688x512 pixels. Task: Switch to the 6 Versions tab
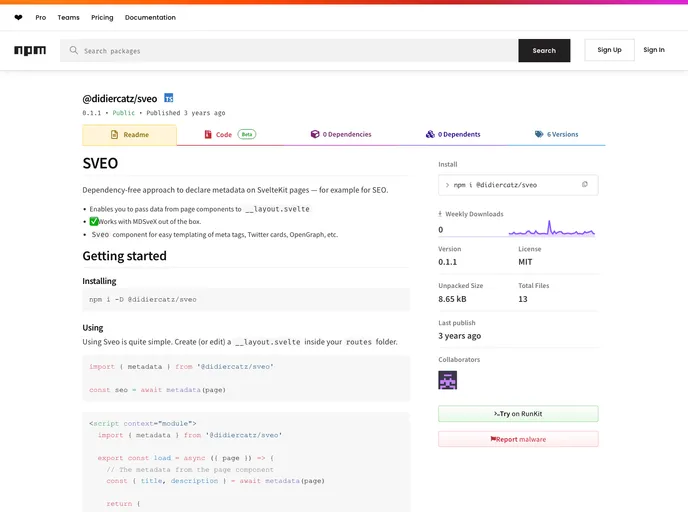[556, 134]
